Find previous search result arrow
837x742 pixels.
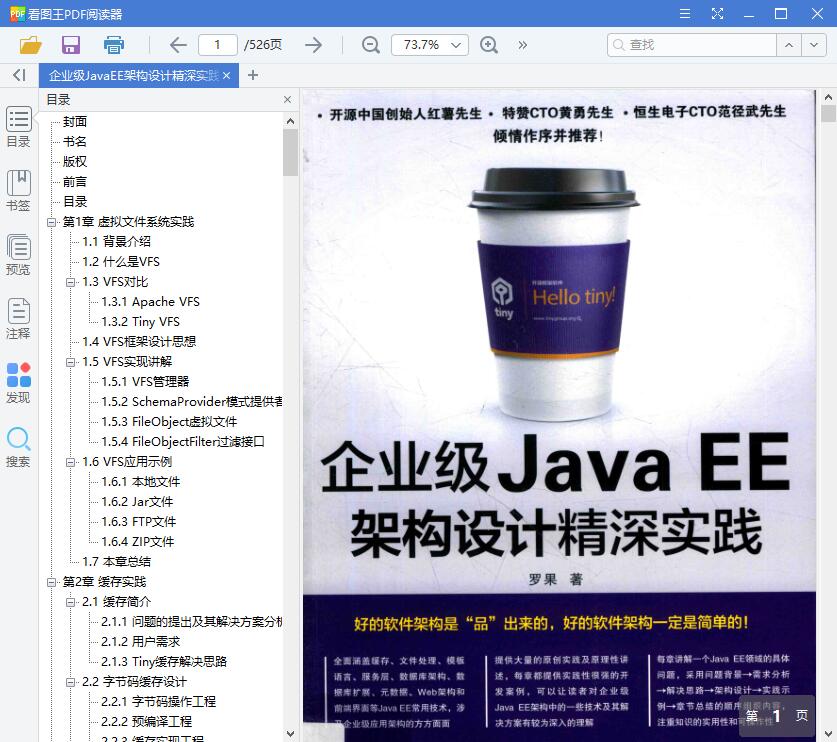(789, 45)
